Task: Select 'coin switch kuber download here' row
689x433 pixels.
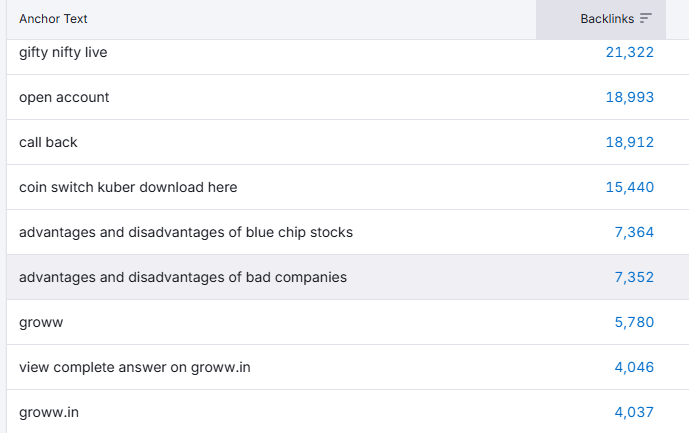Action: tap(348, 187)
